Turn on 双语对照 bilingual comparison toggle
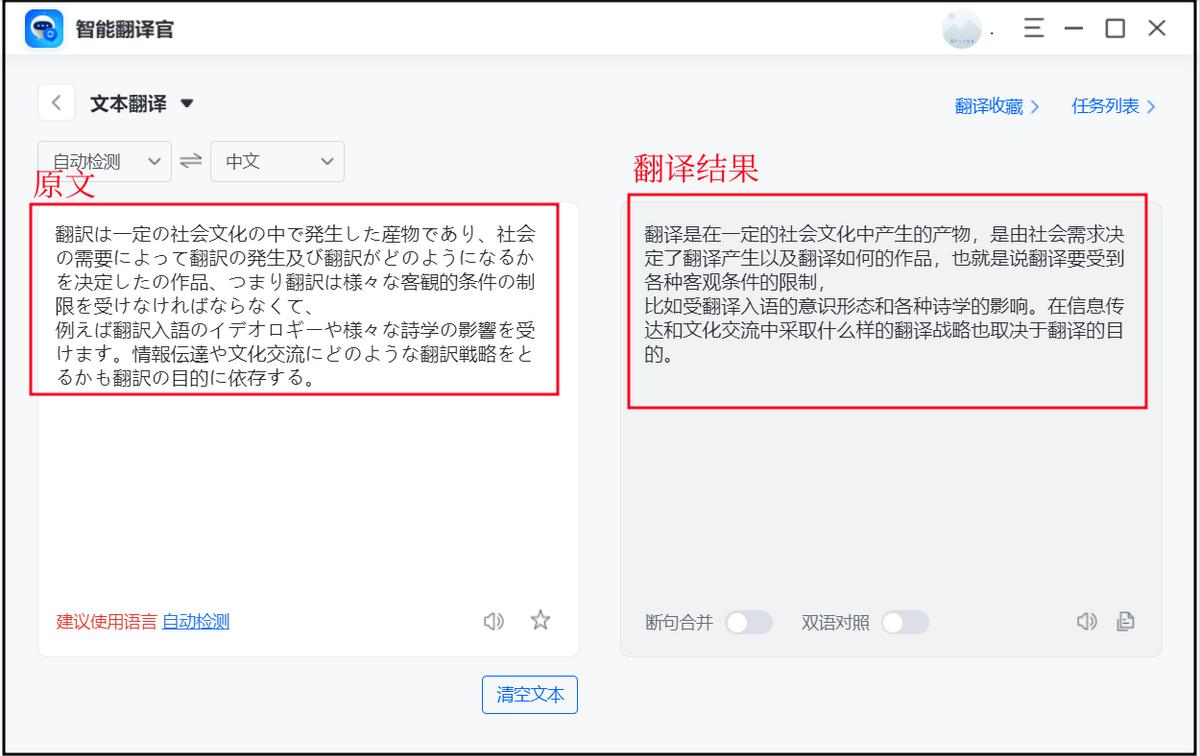 click(907, 622)
